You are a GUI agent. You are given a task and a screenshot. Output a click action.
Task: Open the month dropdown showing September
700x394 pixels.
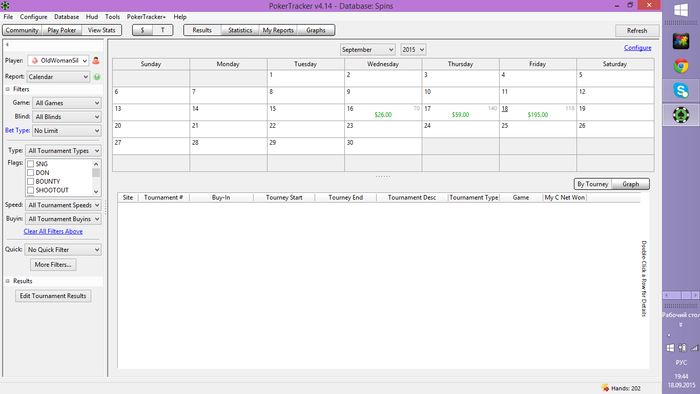[x=367, y=50]
